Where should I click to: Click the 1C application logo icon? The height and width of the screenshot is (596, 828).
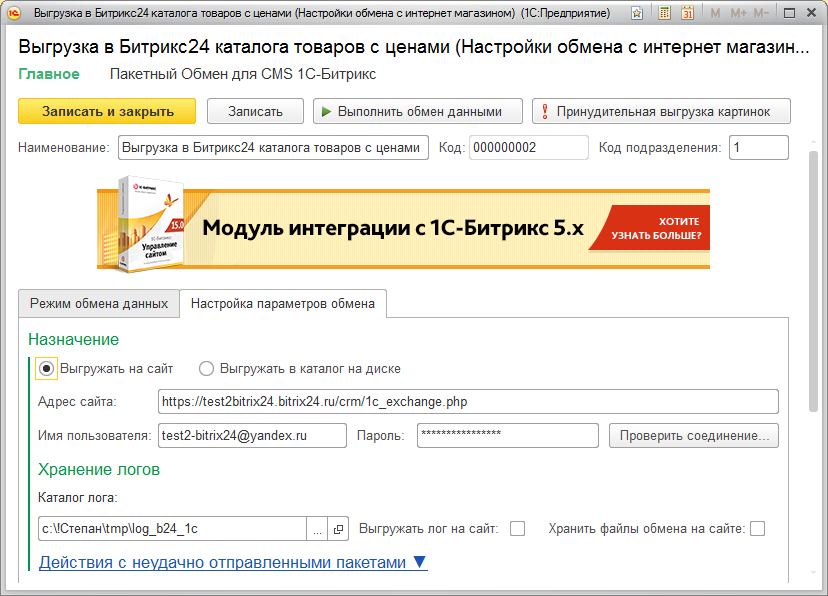[14, 13]
